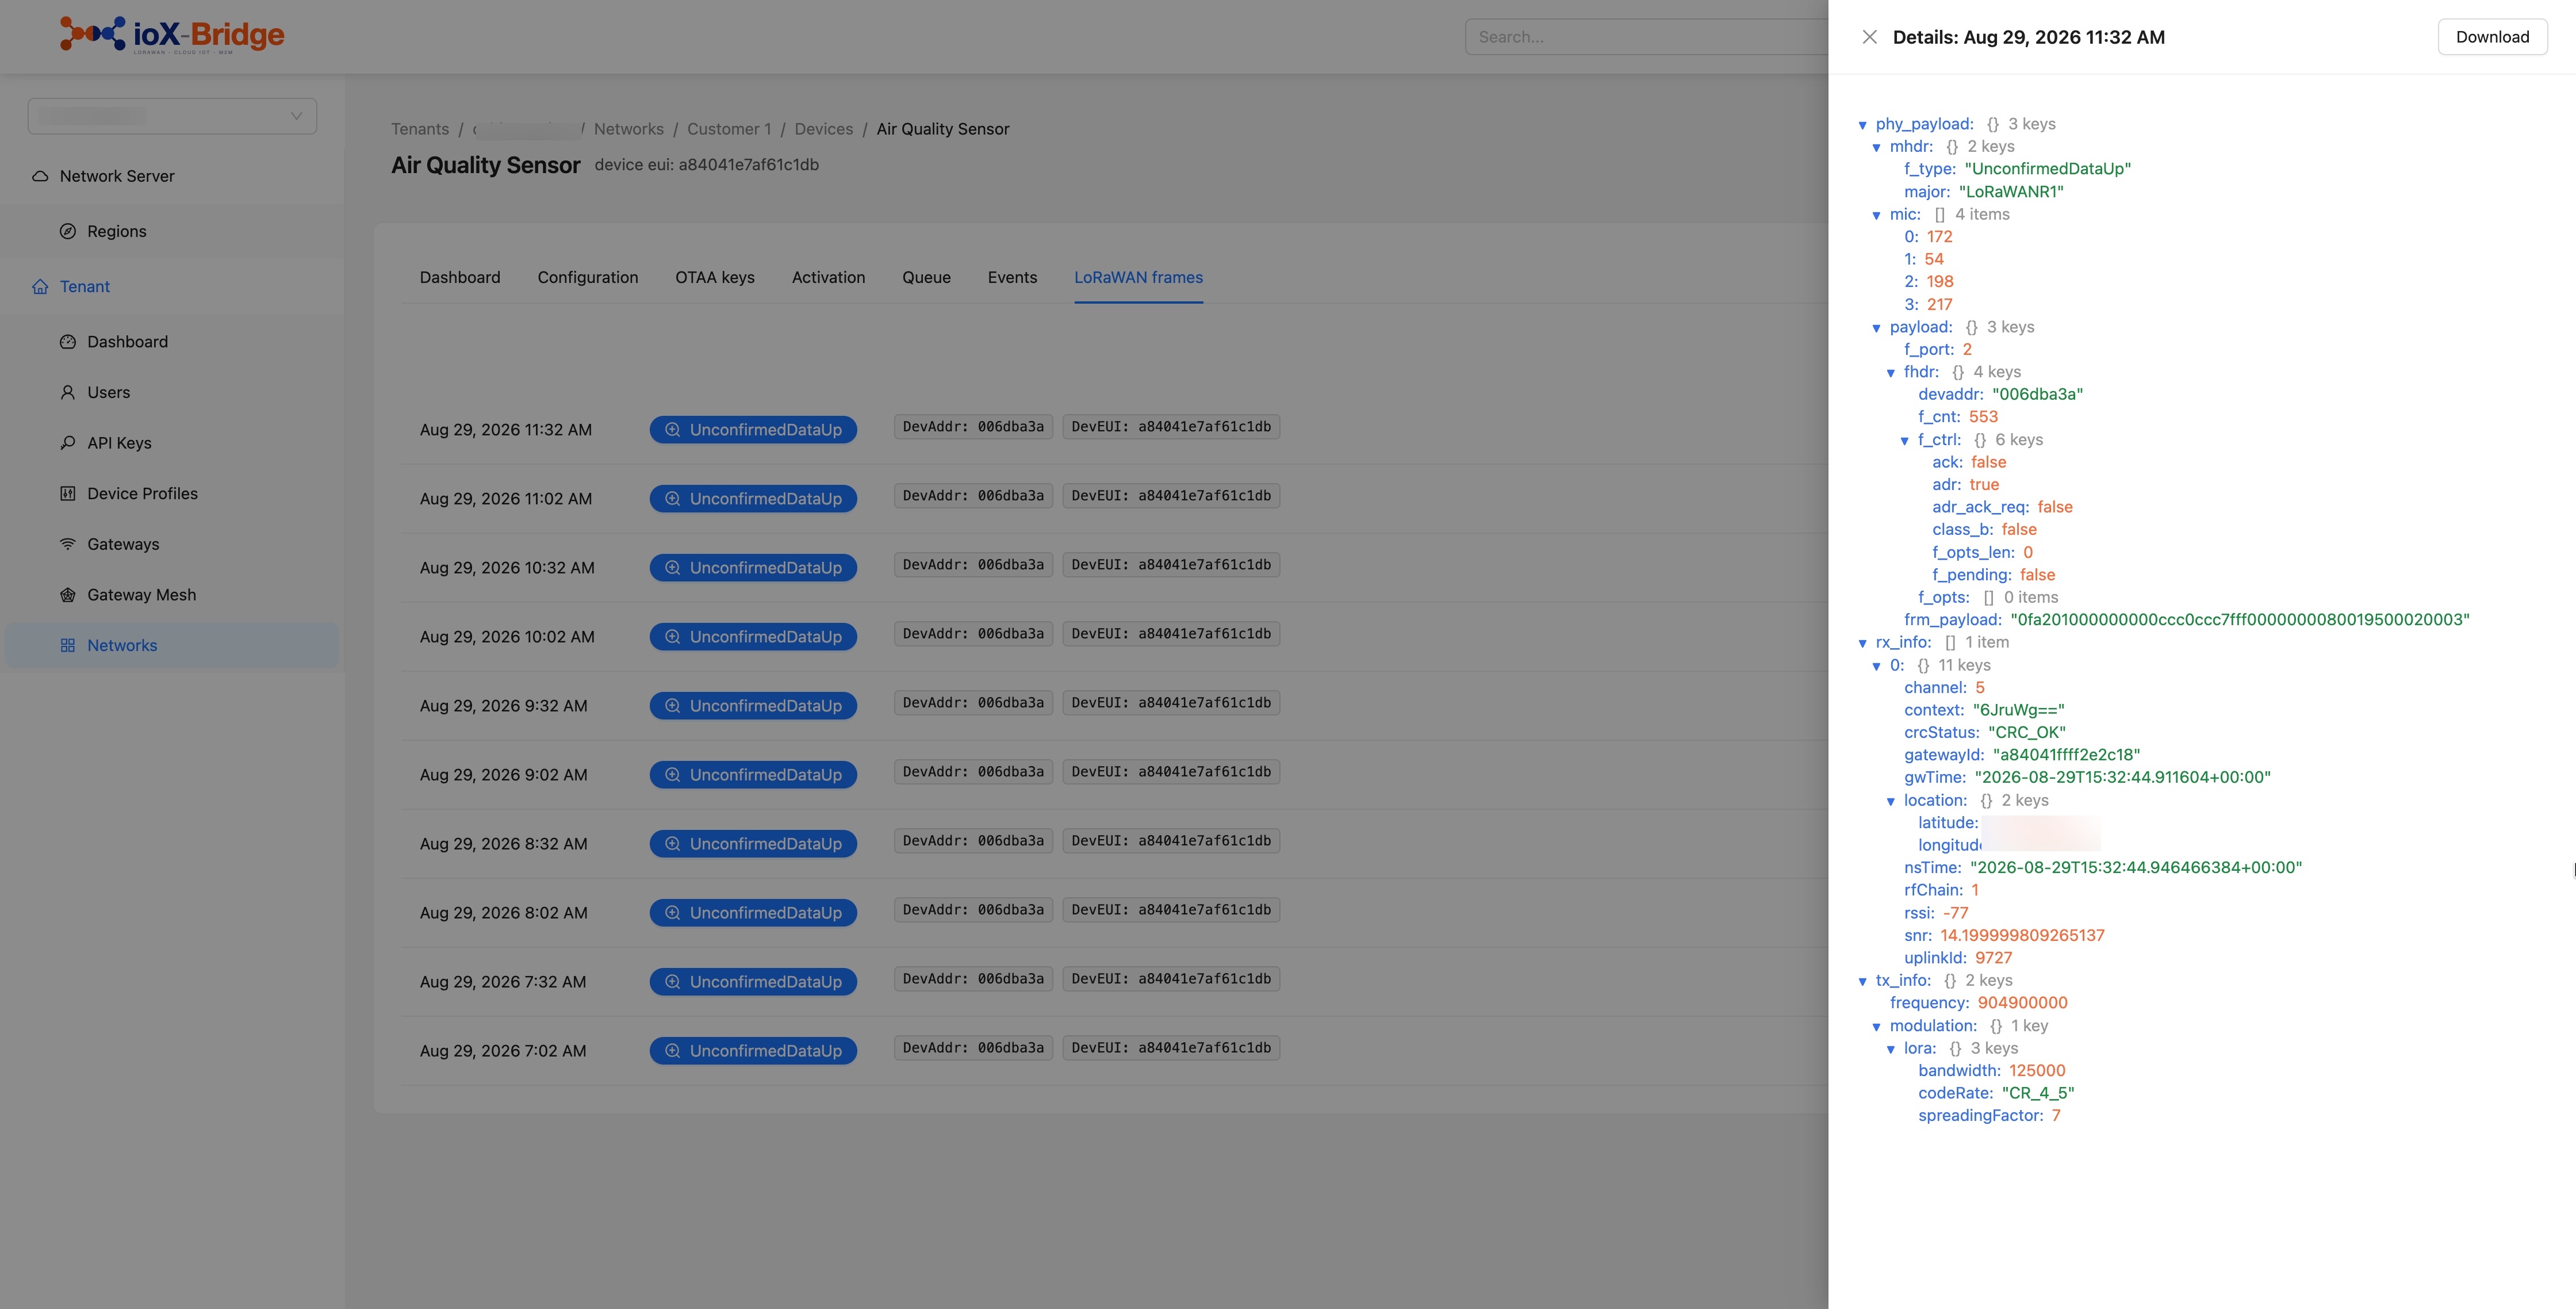Image resolution: width=2576 pixels, height=1309 pixels.
Task: Click the Users person icon
Action: point(67,392)
